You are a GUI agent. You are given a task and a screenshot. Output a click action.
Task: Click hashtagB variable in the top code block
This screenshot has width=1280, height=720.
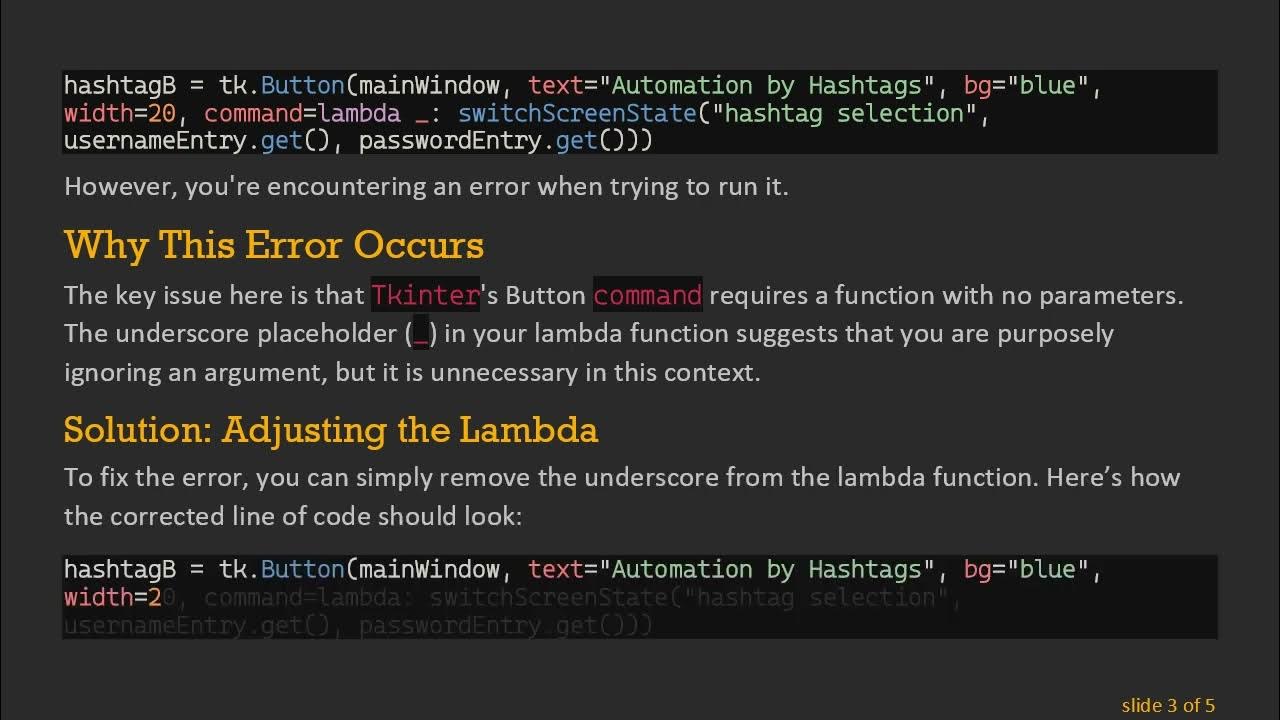tap(119, 85)
